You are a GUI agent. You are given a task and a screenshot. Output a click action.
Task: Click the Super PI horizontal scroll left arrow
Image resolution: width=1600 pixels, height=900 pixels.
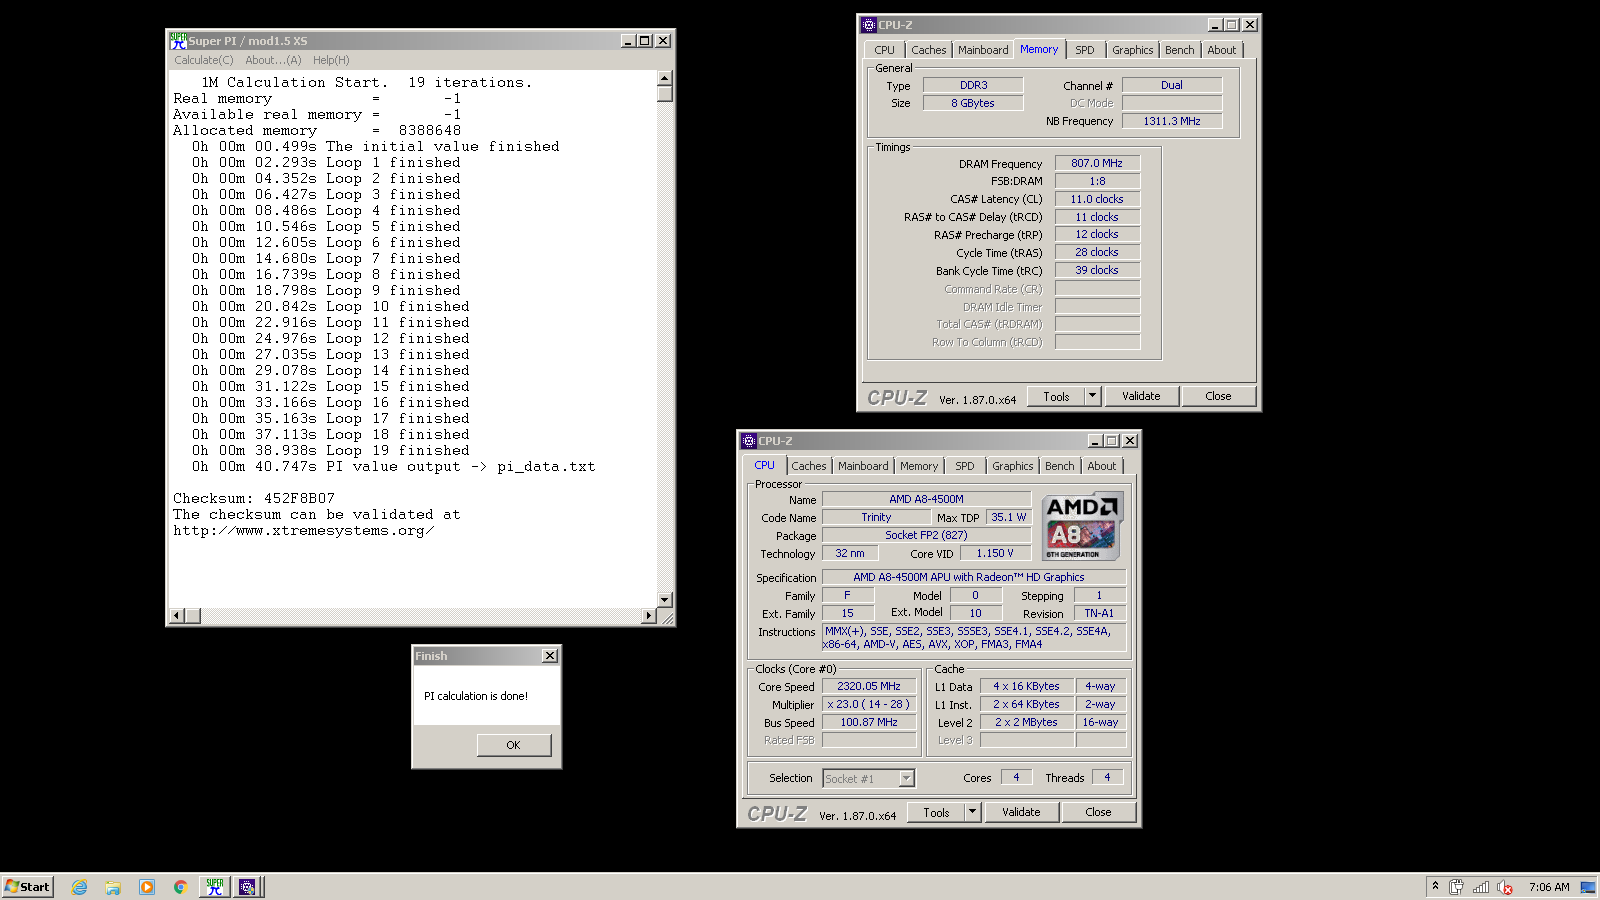177,615
